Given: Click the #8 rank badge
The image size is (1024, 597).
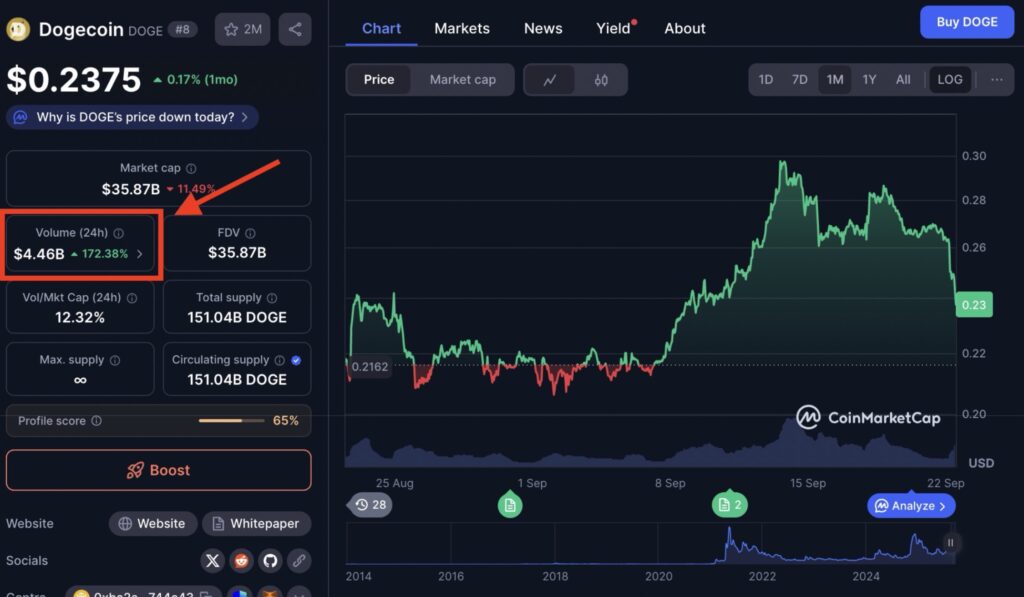Looking at the screenshot, I should [182, 29].
